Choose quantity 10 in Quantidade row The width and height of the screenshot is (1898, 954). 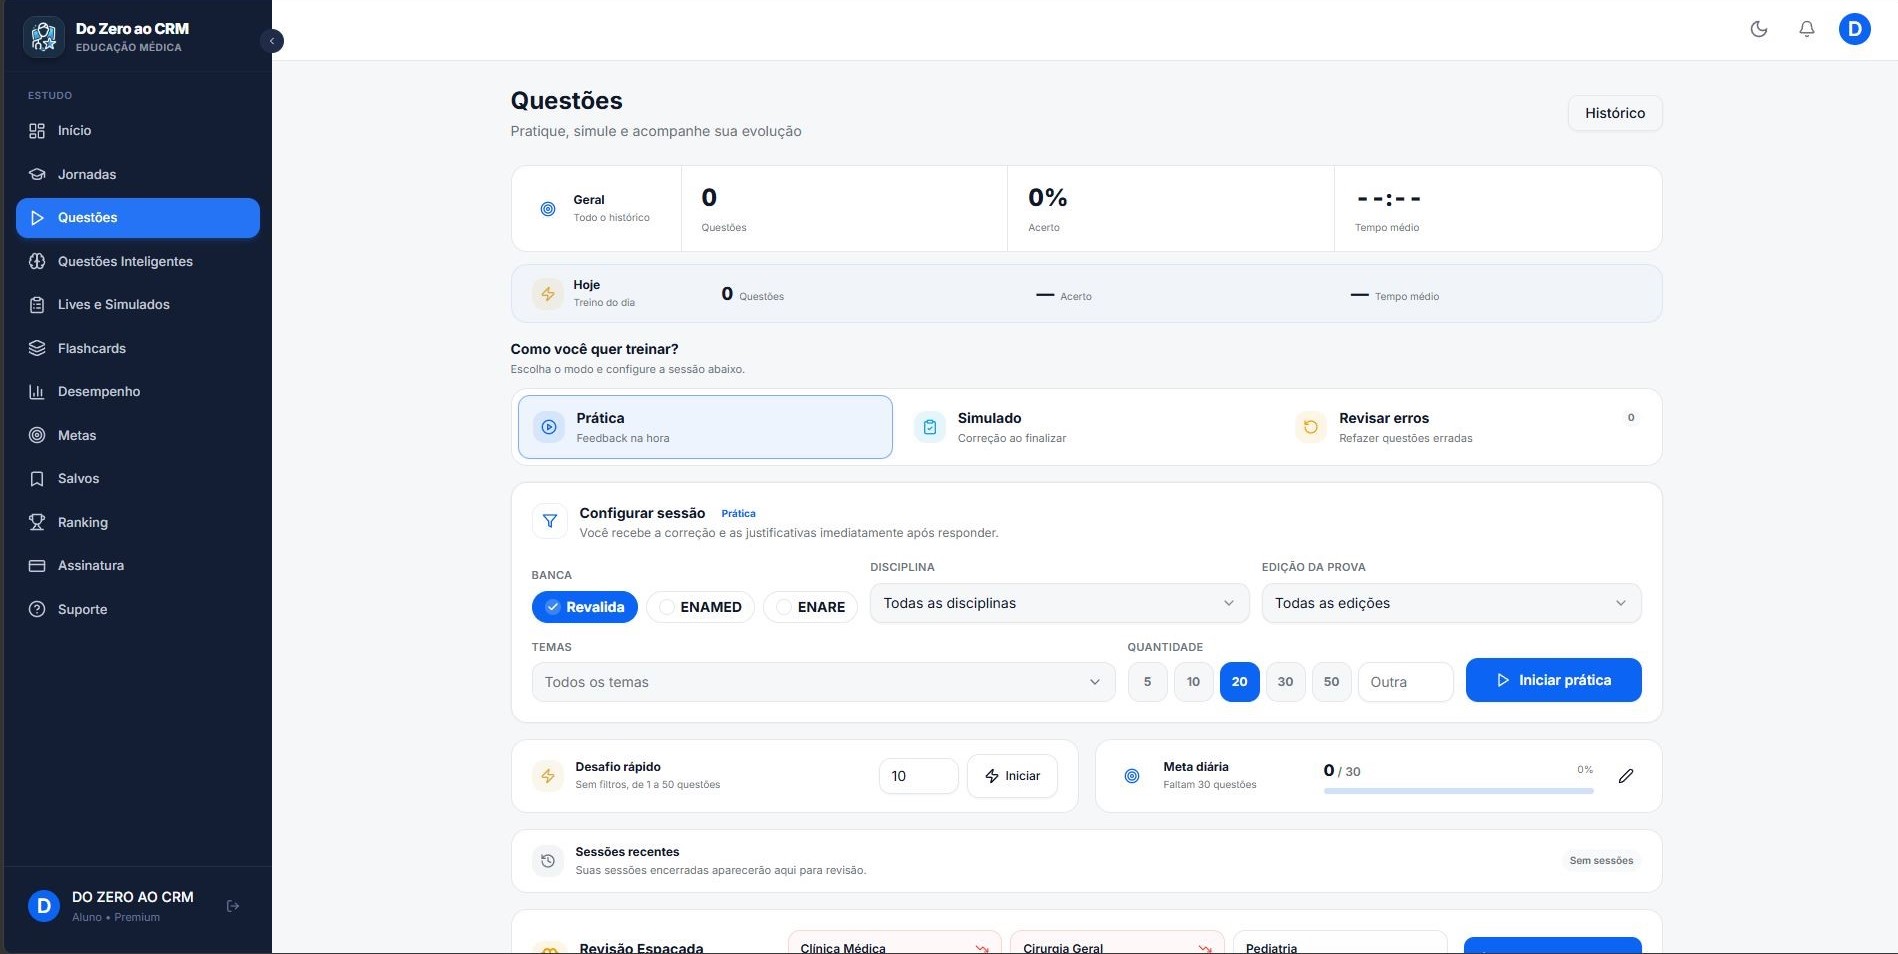click(x=1194, y=682)
